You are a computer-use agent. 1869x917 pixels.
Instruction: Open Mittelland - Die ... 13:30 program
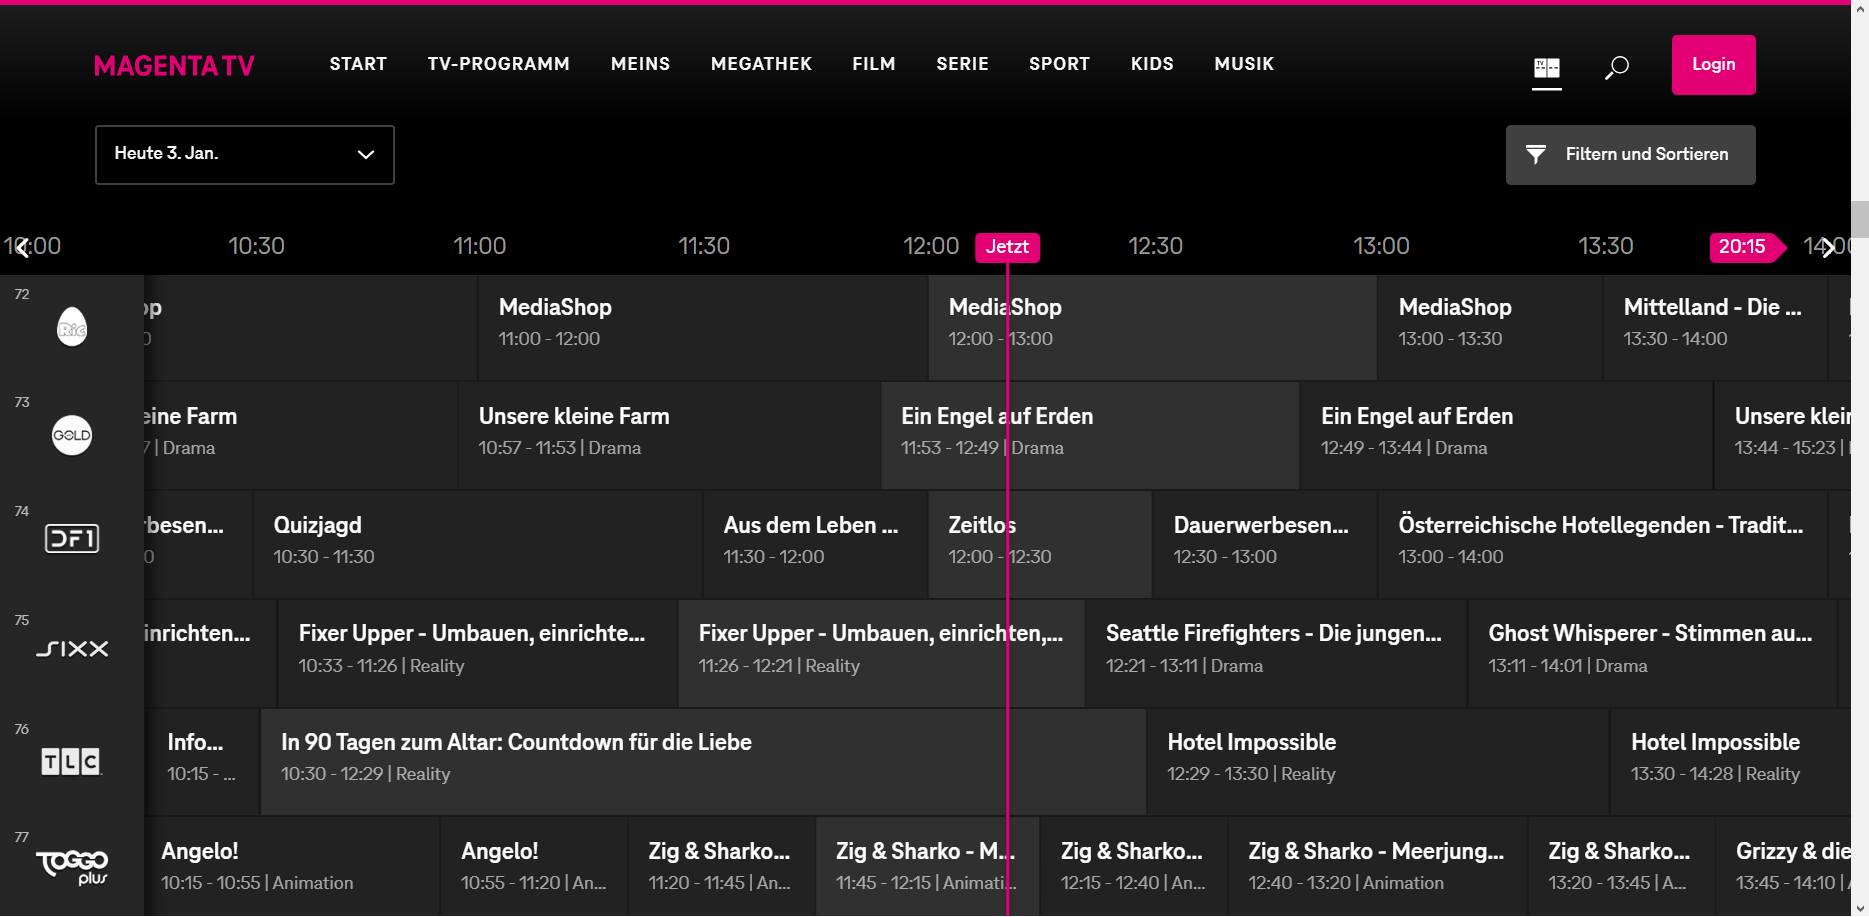tap(1715, 328)
